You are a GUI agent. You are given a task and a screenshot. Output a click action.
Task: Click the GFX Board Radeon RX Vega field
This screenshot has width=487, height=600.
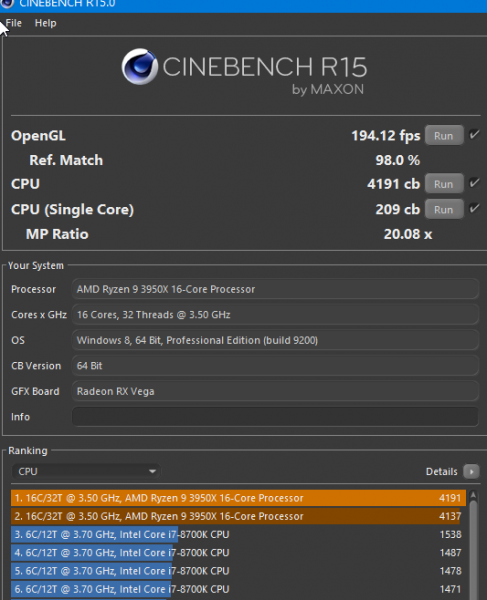(x=275, y=391)
